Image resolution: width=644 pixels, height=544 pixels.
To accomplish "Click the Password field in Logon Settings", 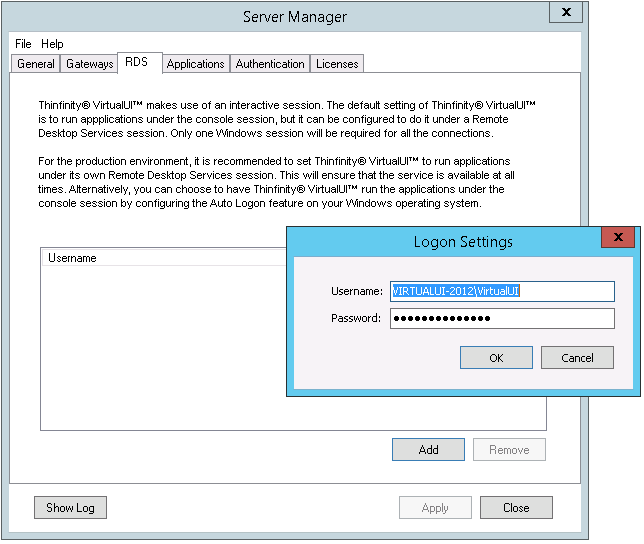I will [x=502, y=319].
